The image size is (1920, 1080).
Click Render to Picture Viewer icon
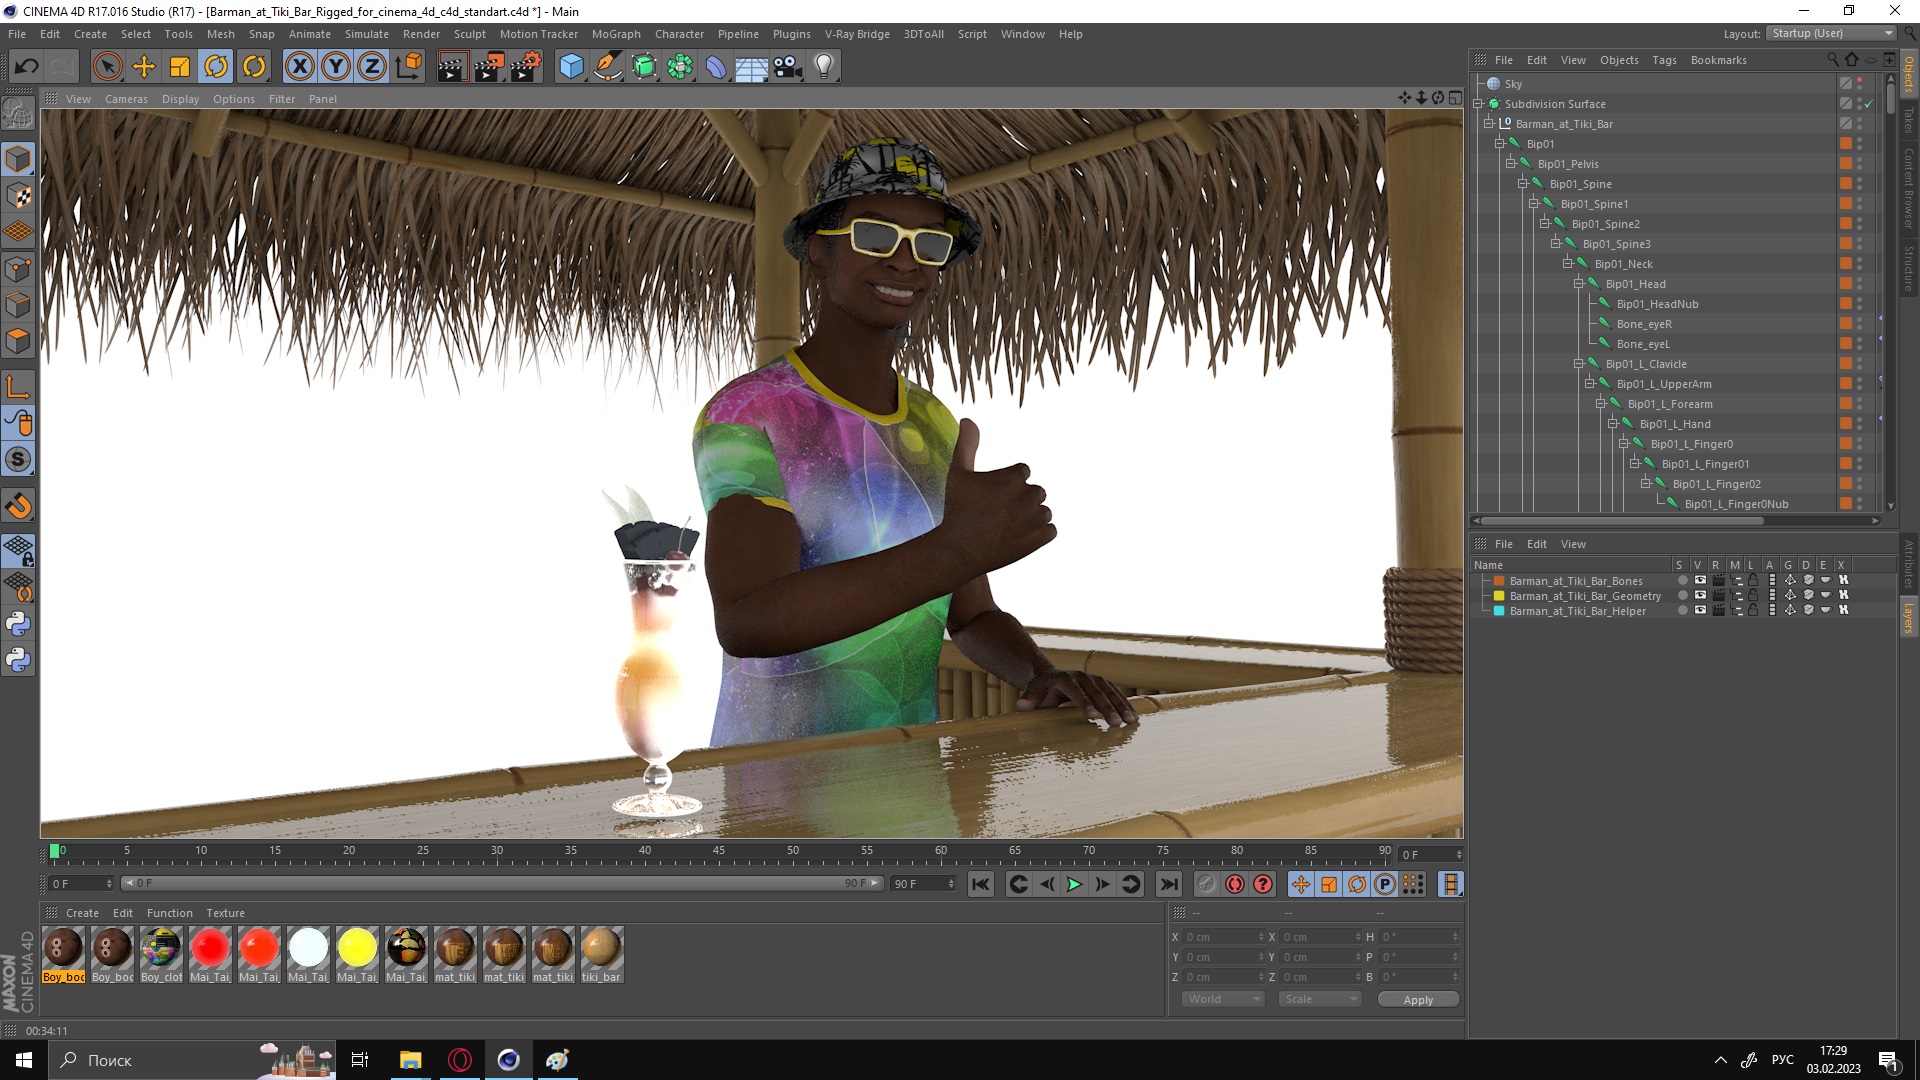pyautogui.click(x=489, y=67)
